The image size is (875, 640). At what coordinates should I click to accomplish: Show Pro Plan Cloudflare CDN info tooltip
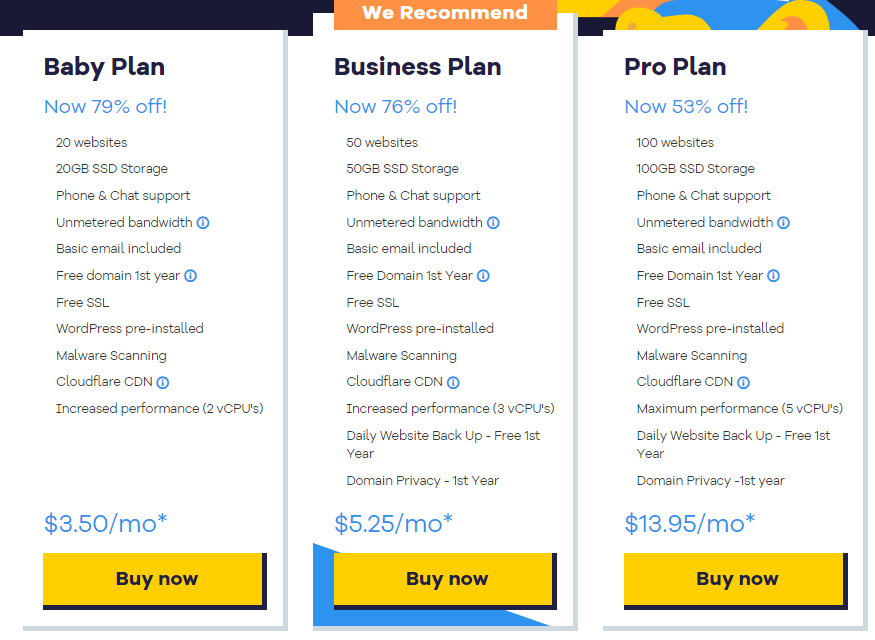point(743,382)
